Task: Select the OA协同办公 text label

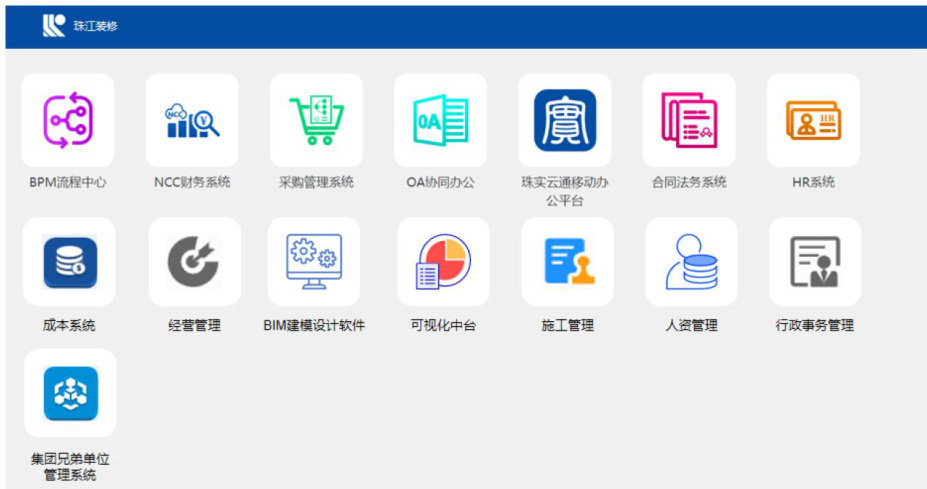Action: coord(440,182)
